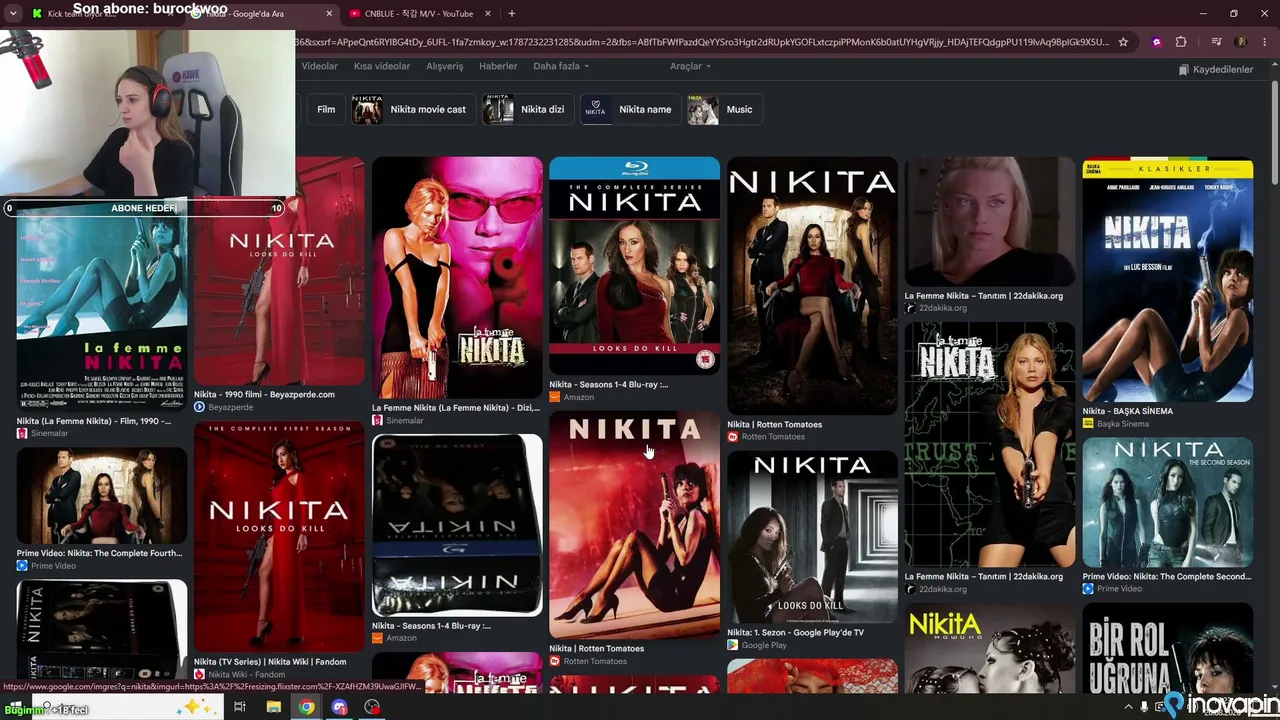Open the Nikita 1990 filmi Beyazperde image
Screen dimensions: 1280x720
coord(279,270)
